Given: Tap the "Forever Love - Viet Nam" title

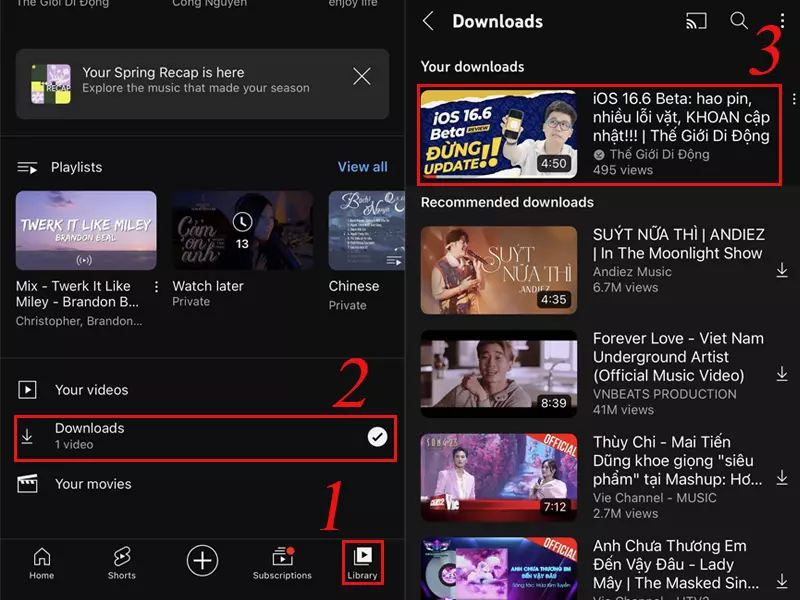Looking at the screenshot, I should pyautogui.click(x=678, y=357).
